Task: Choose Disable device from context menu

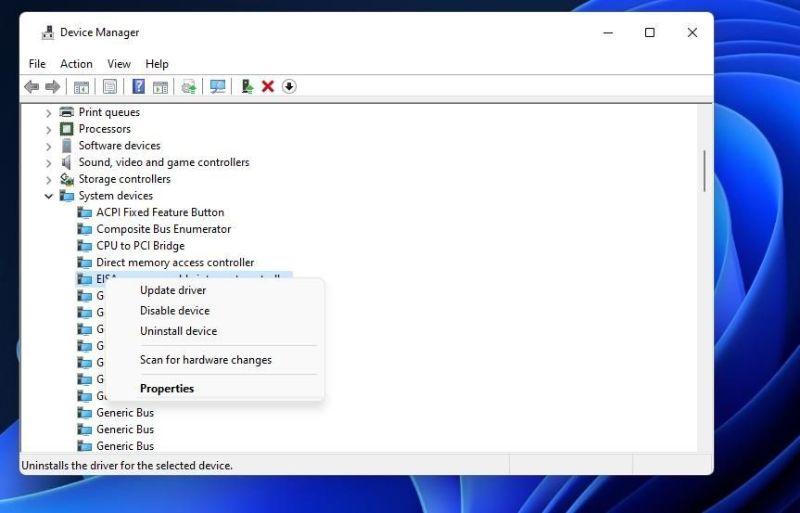Action: (175, 311)
